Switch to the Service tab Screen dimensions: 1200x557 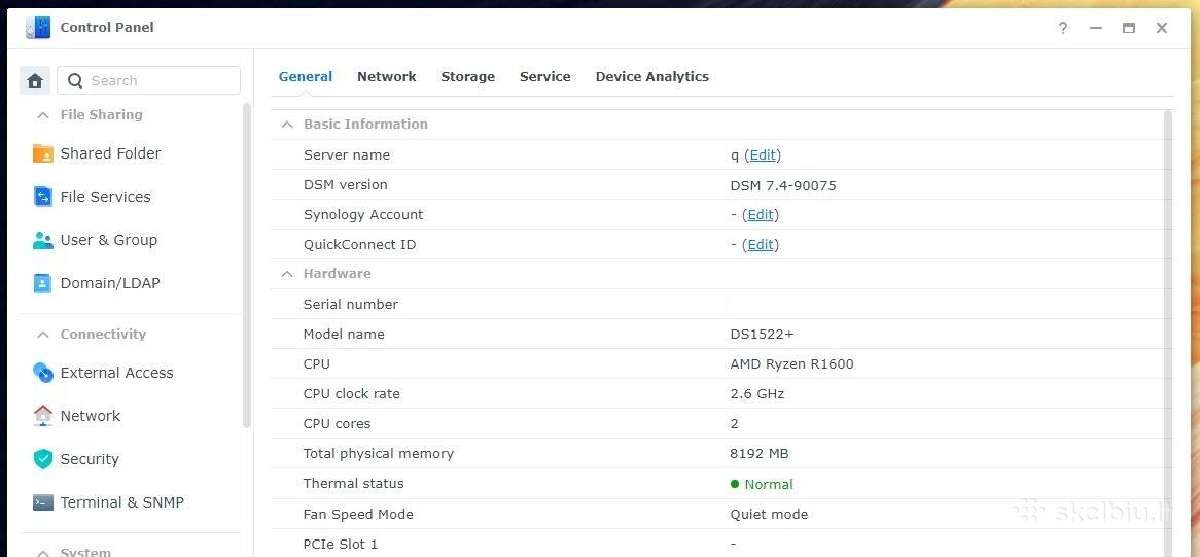(545, 77)
